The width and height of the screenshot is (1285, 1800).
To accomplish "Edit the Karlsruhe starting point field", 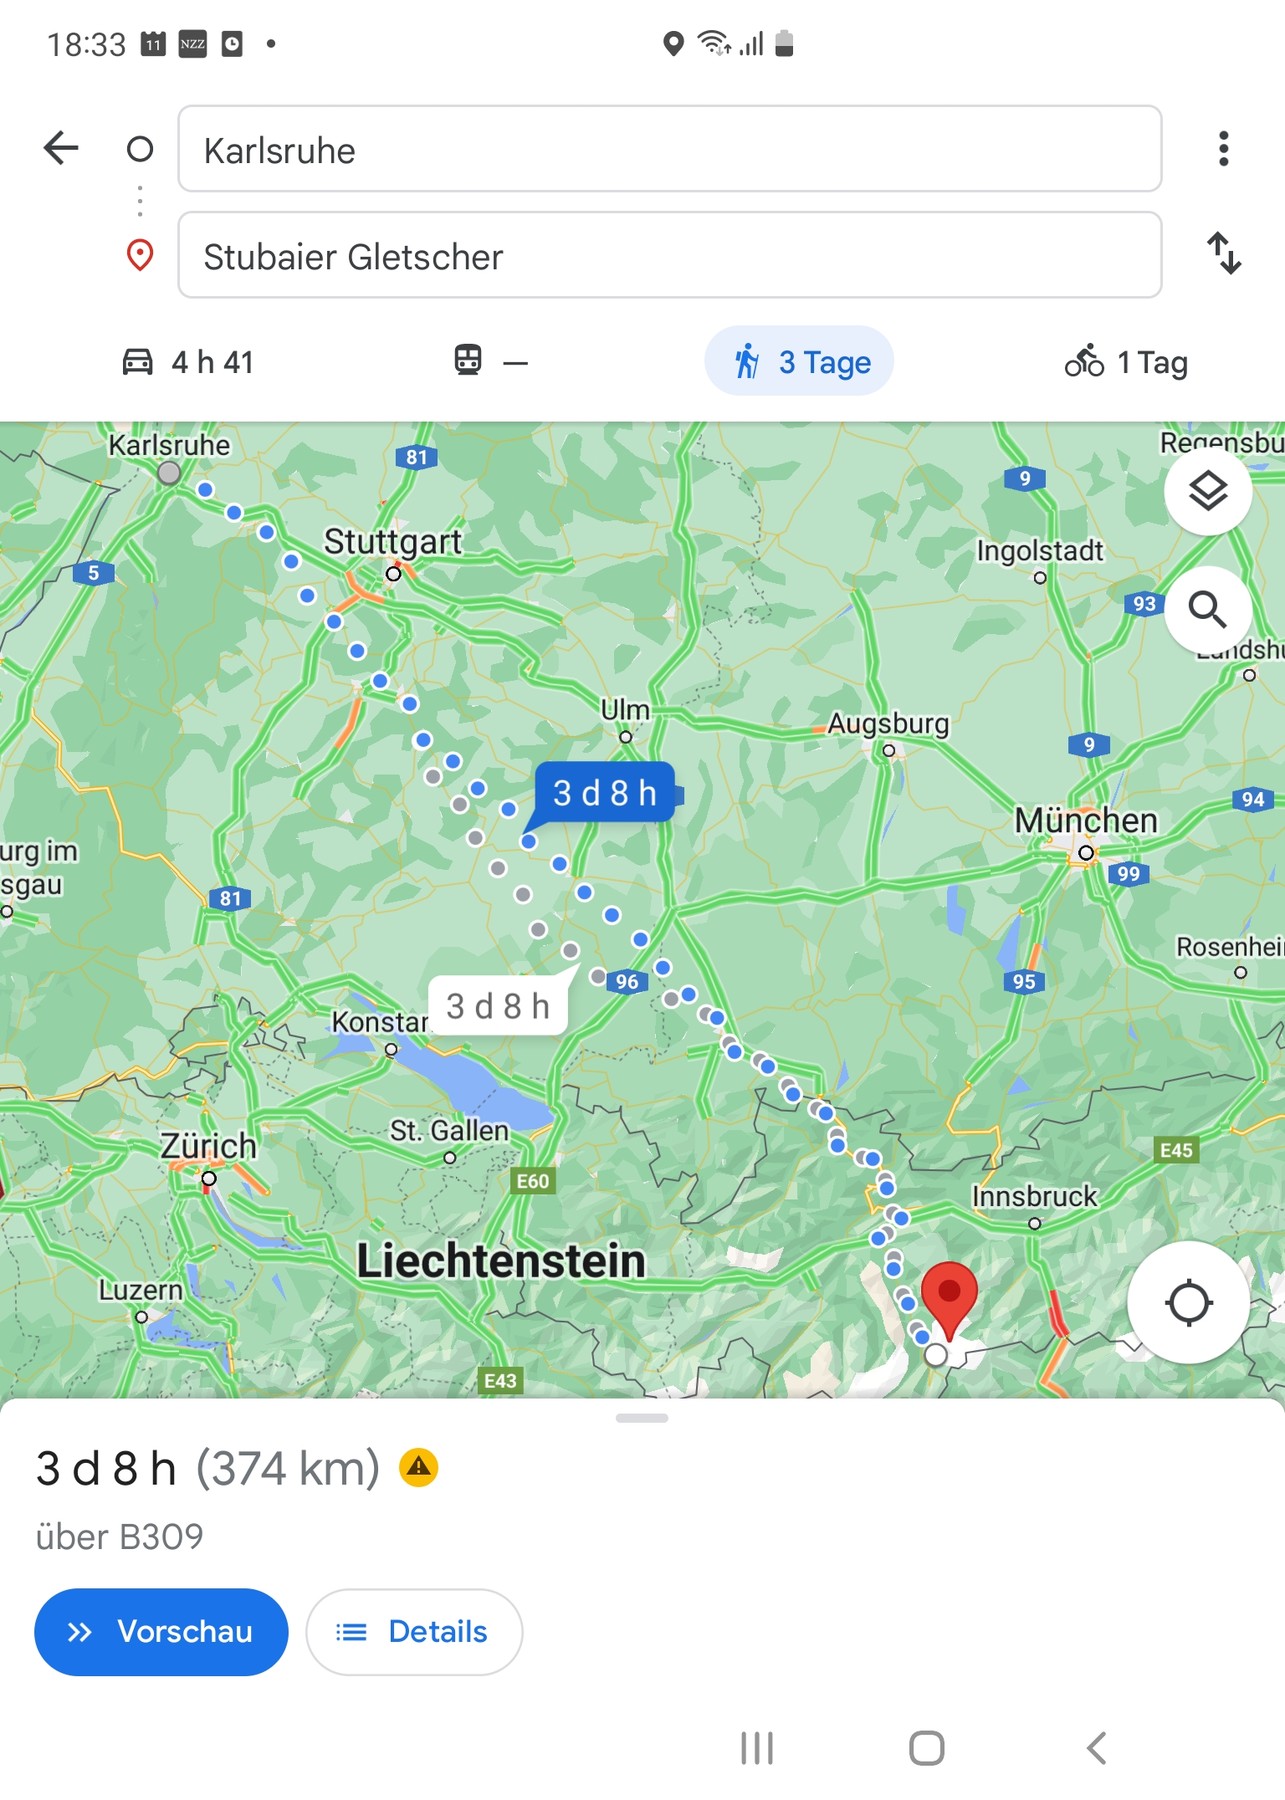I will click(x=670, y=149).
